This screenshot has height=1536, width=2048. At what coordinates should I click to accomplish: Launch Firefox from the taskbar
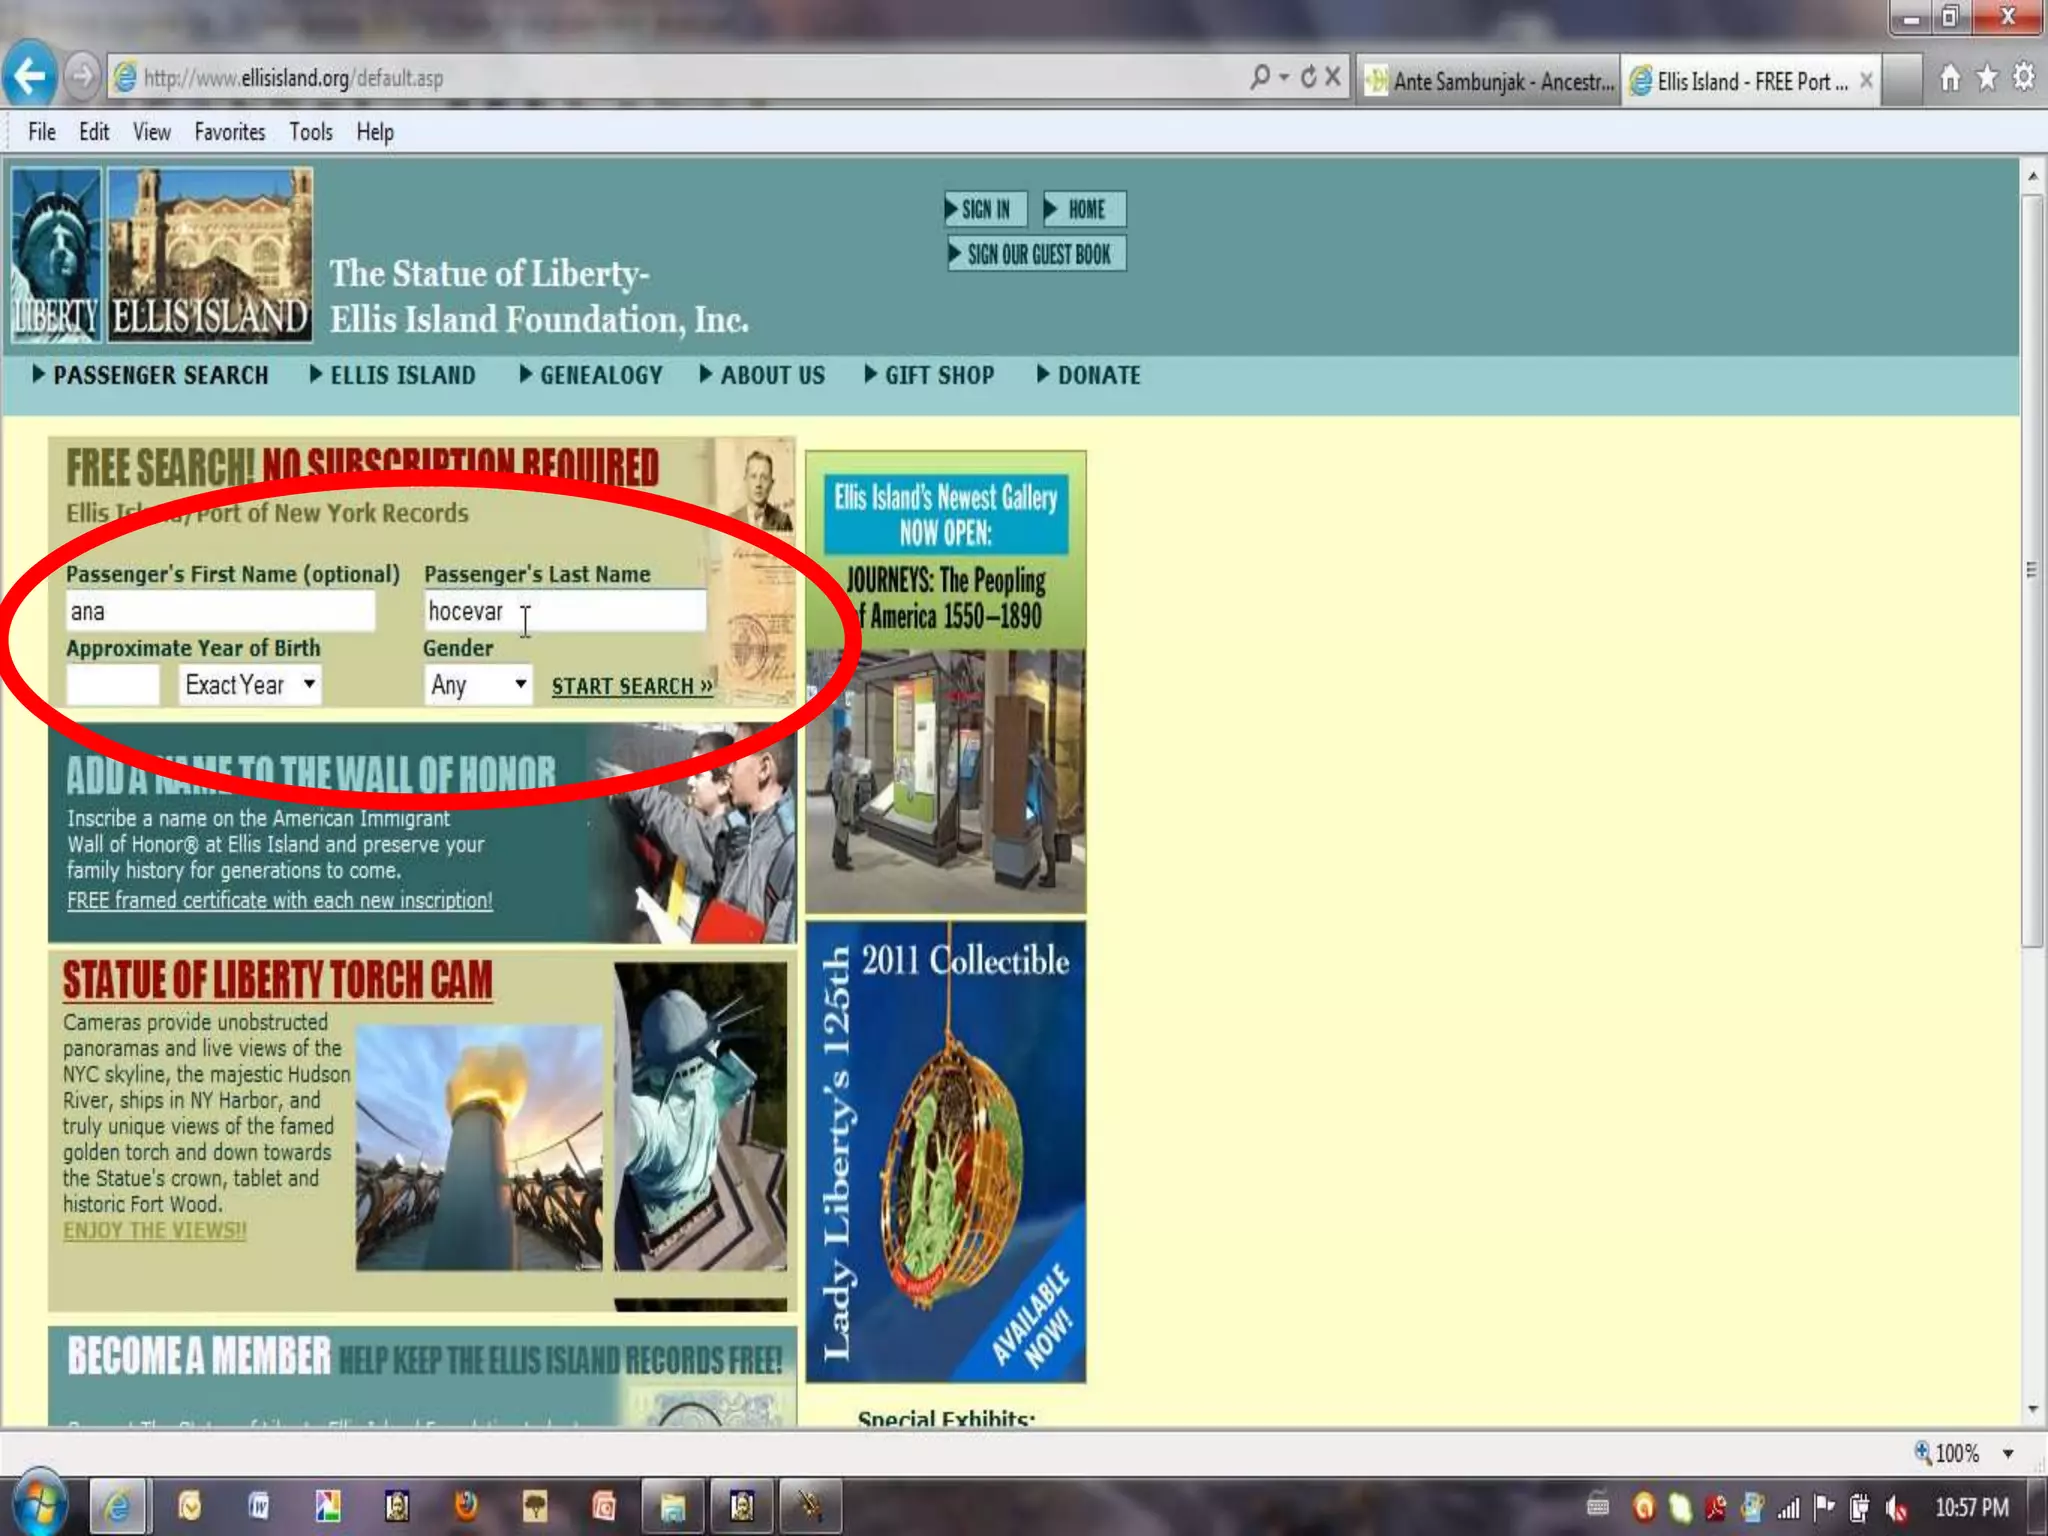pos(466,1506)
